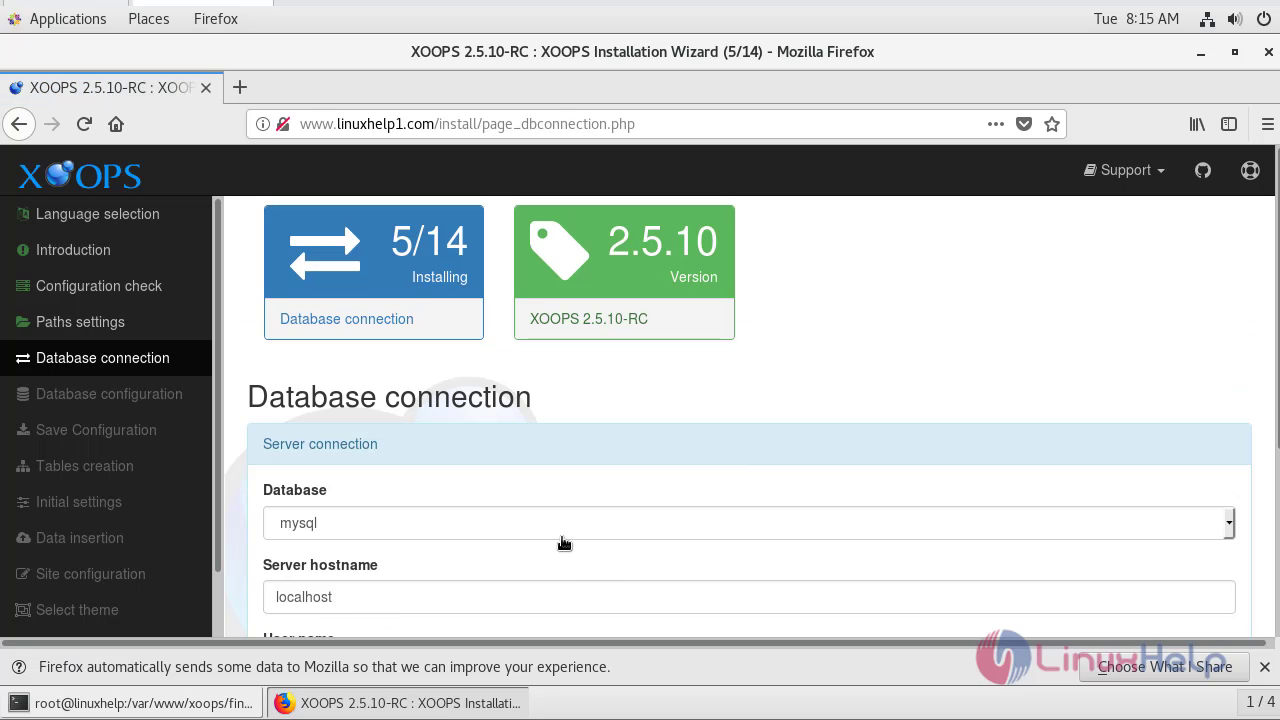The height and width of the screenshot is (720, 1280).
Task: Click Save Configuration sidebar item
Action: click(106, 430)
